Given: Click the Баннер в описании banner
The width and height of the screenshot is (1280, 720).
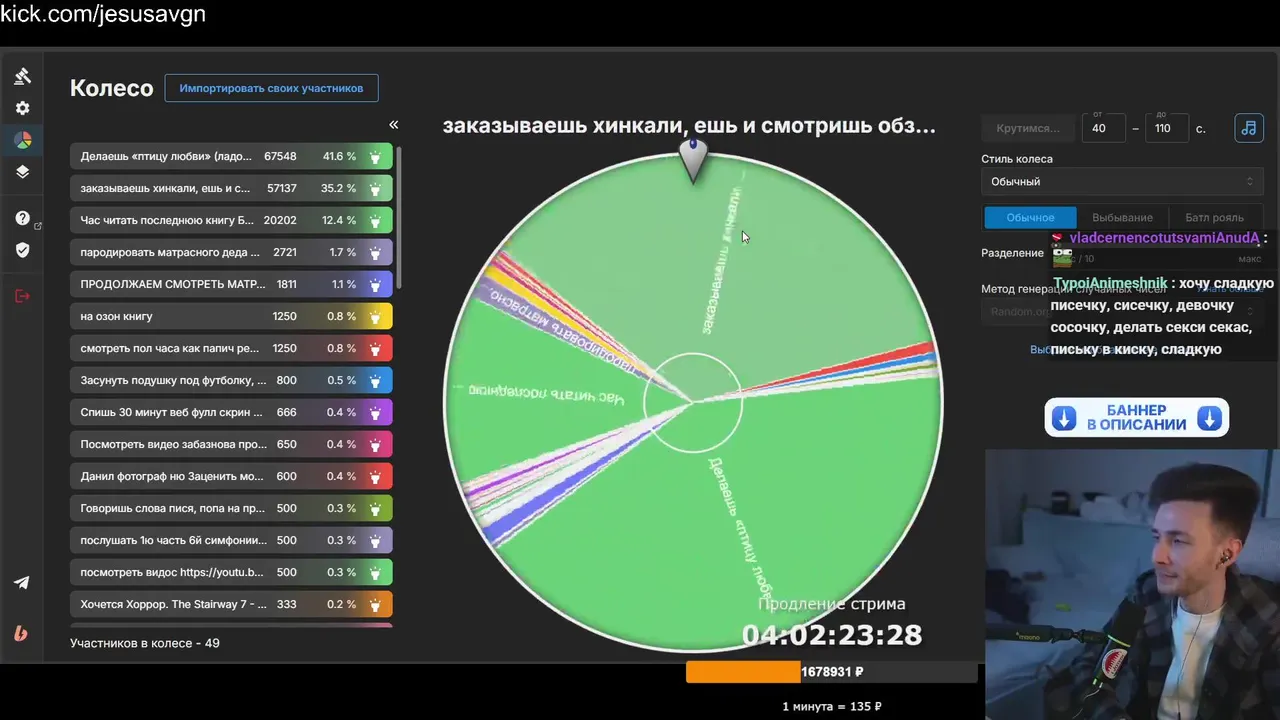Looking at the screenshot, I should 1137,418.
